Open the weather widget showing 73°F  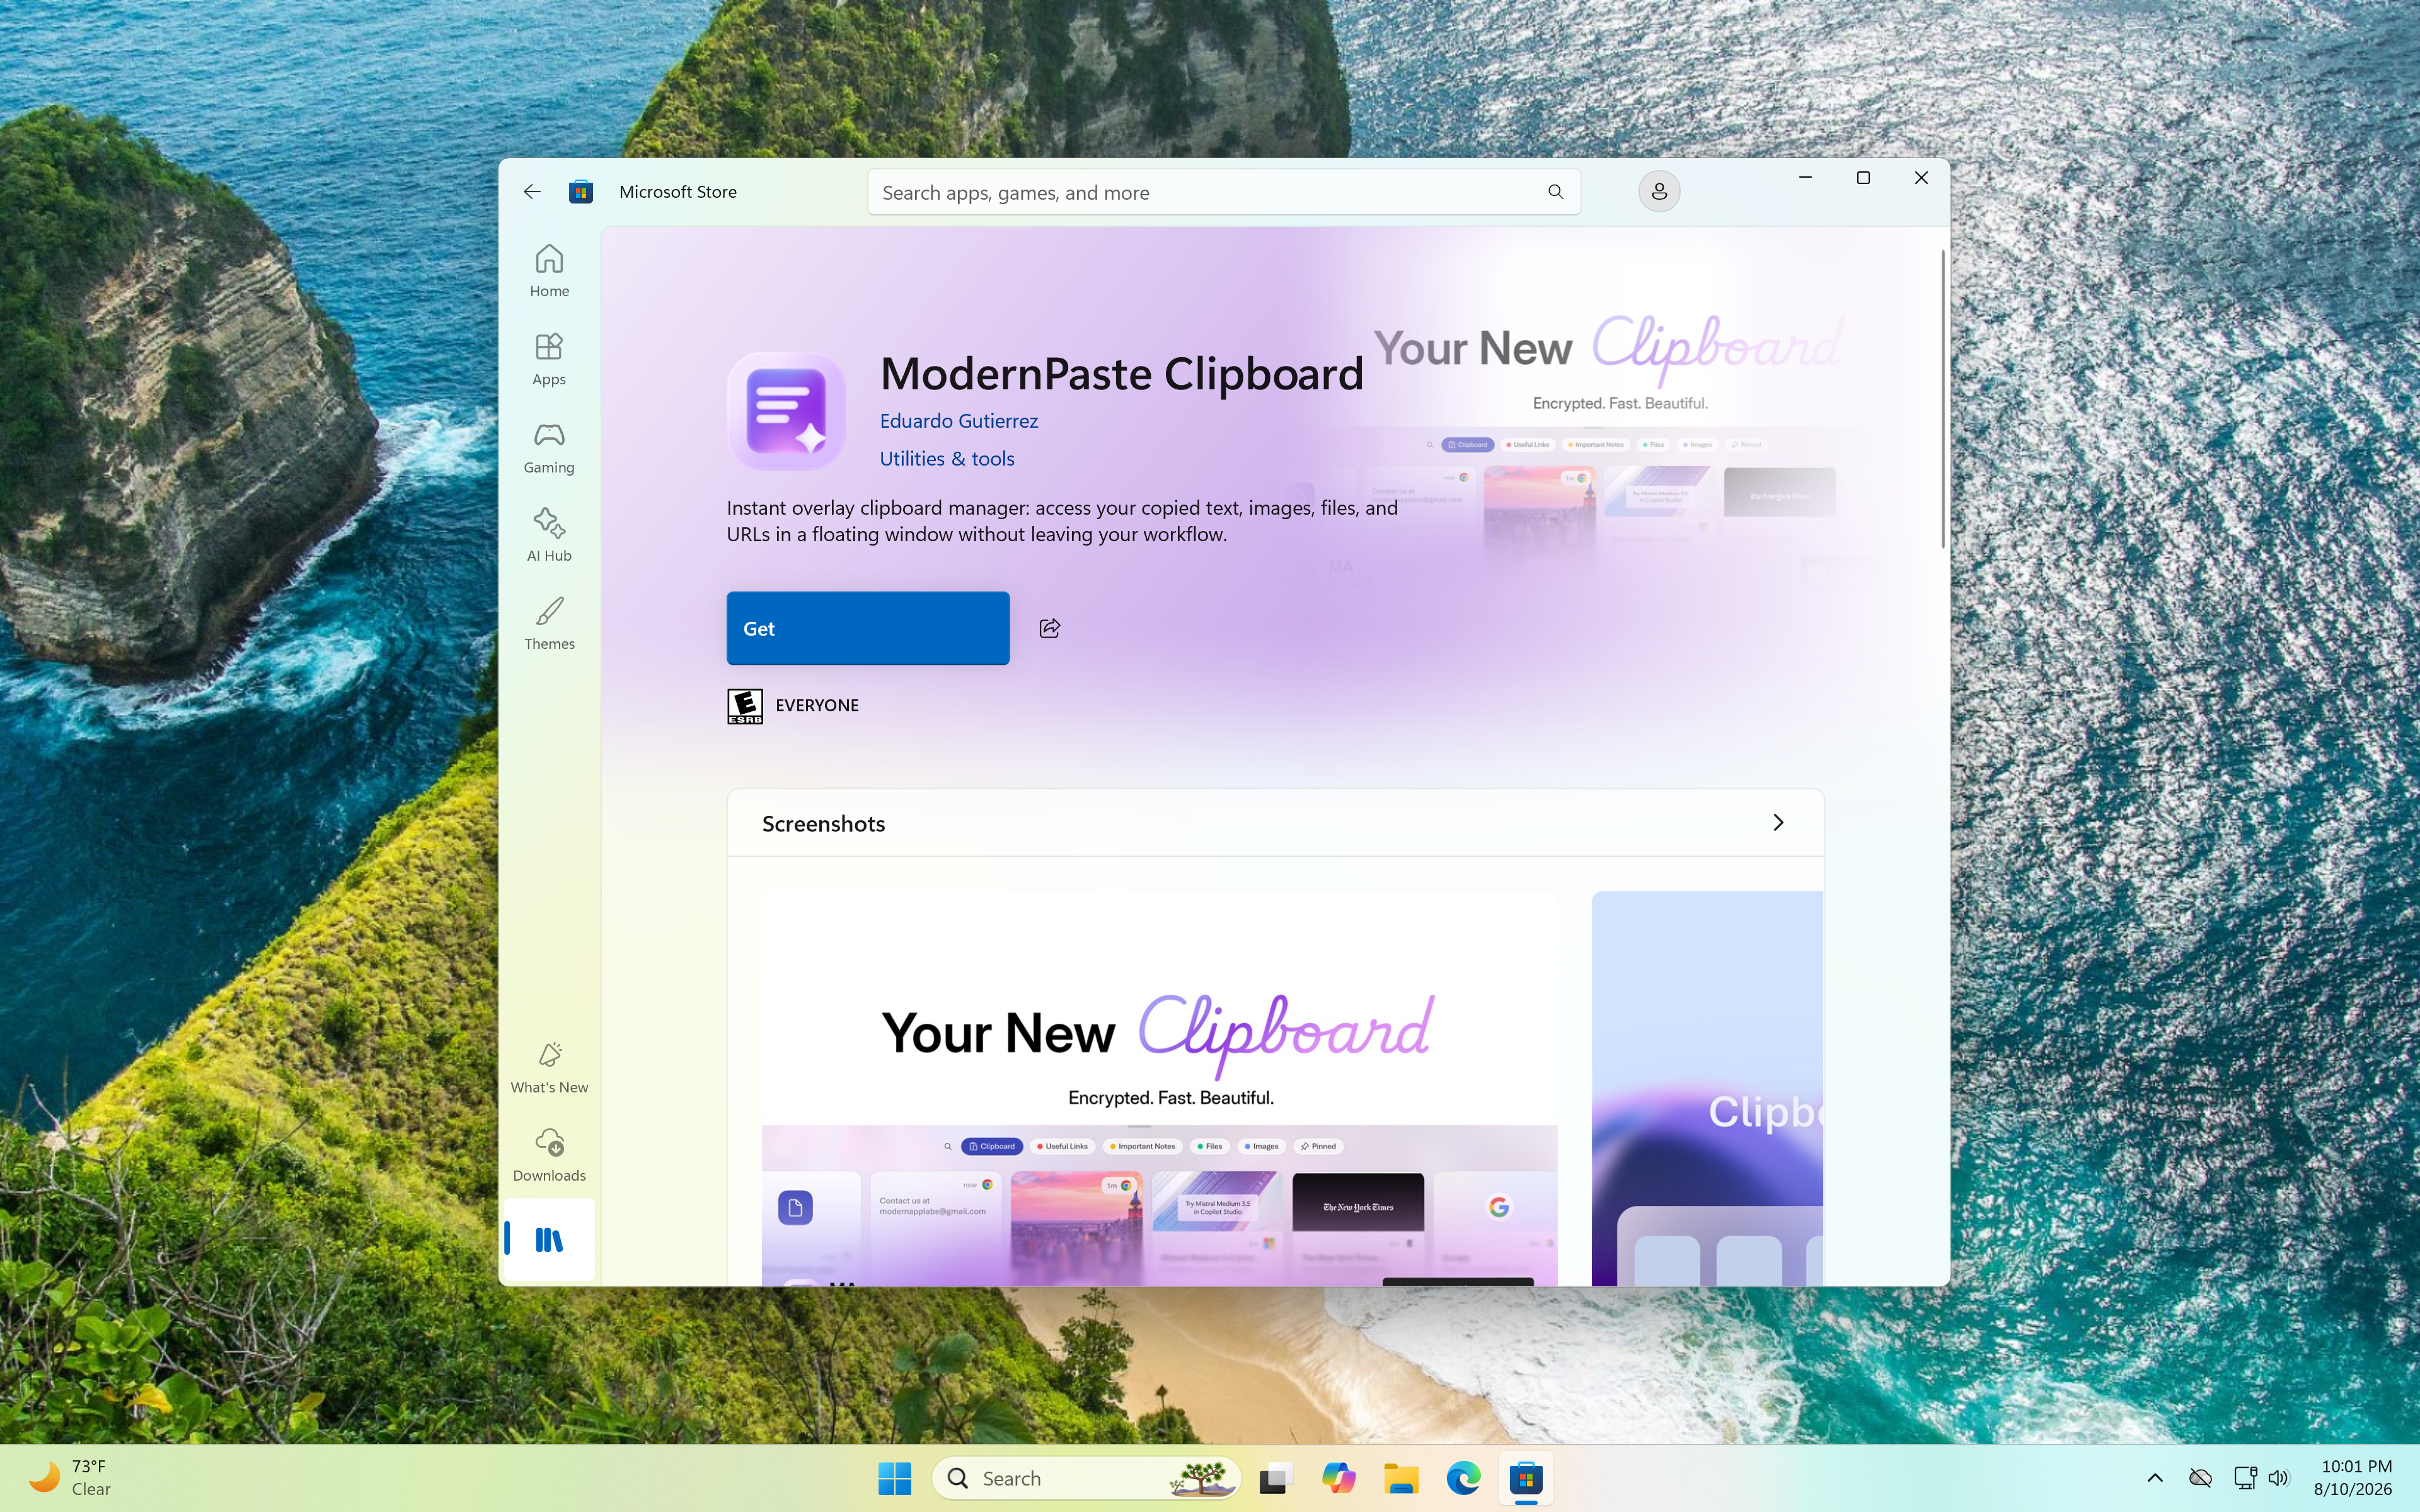click(x=70, y=1478)
